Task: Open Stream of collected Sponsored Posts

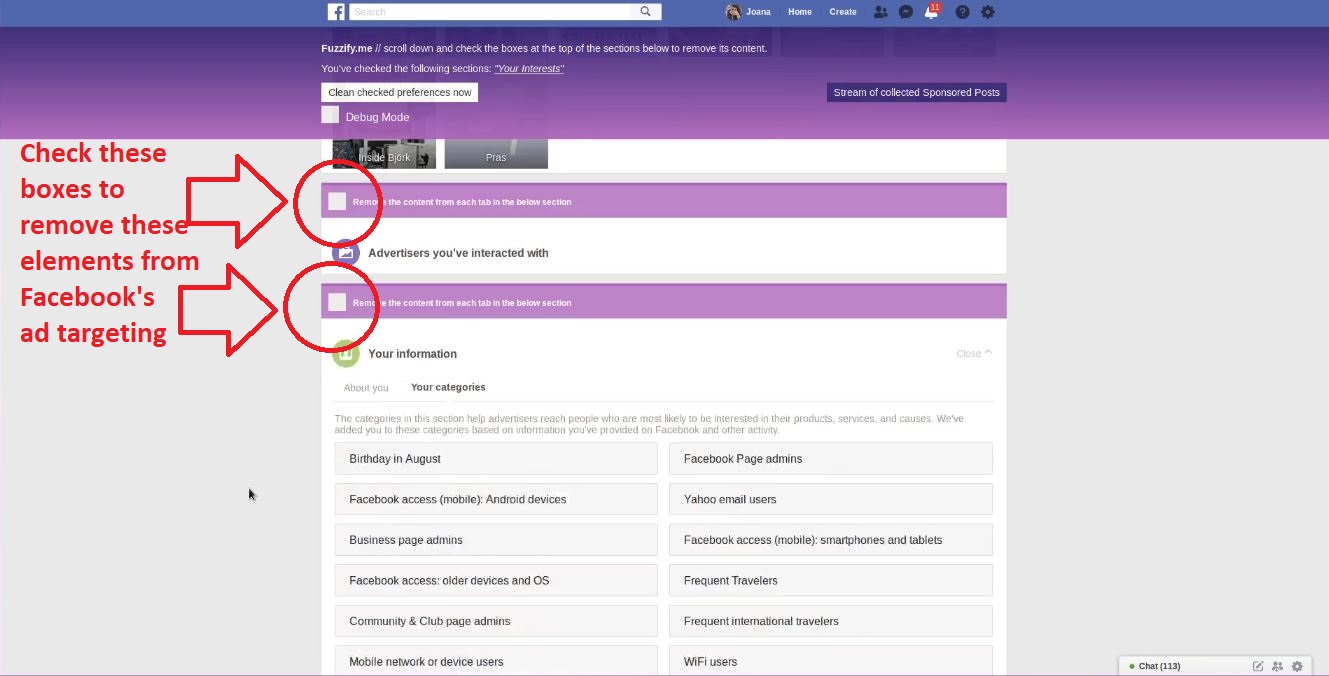Action: [x=916, y=92]
